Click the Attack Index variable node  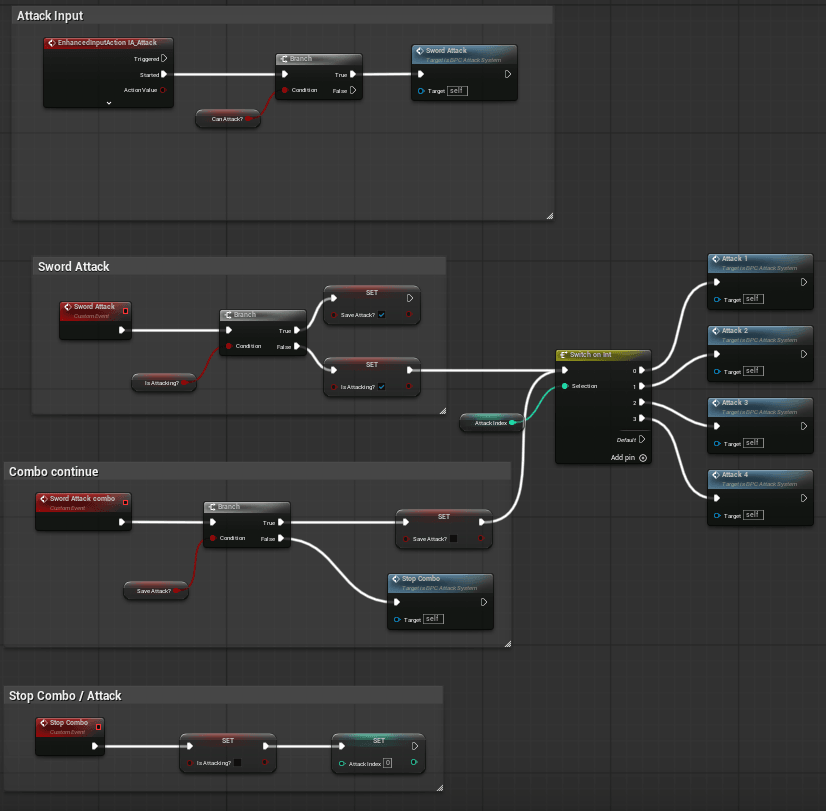491,423
